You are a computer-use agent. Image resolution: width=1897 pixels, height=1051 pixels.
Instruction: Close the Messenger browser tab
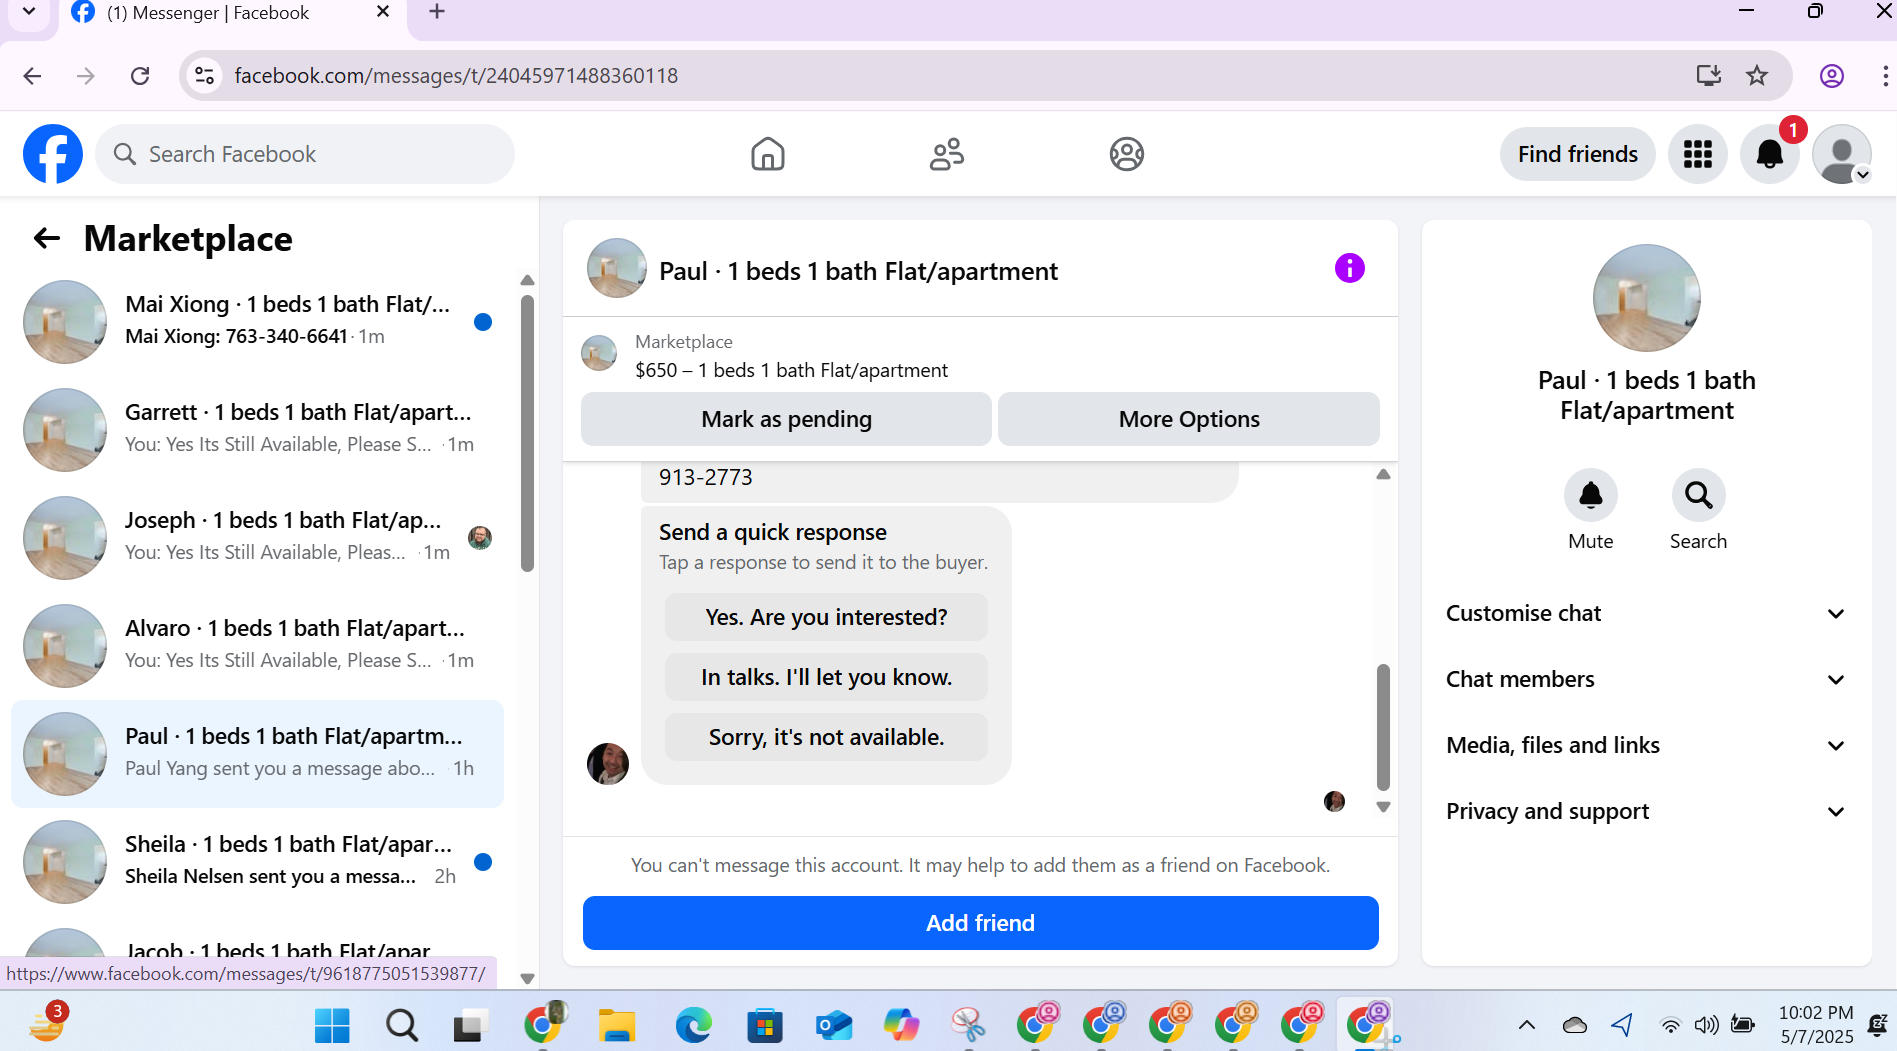(383, 12)
